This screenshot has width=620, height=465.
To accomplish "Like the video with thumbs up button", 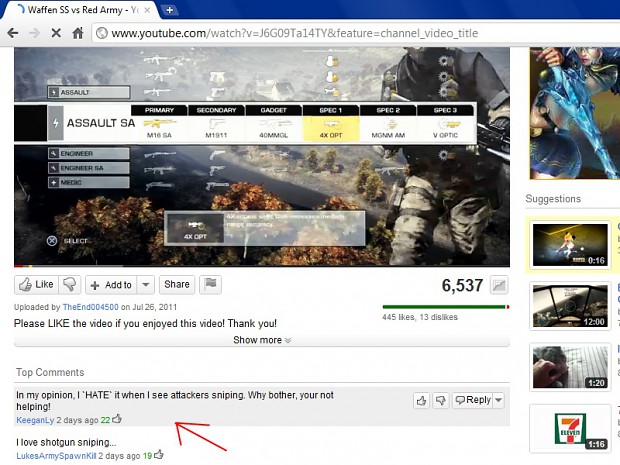I will point(36,285).
